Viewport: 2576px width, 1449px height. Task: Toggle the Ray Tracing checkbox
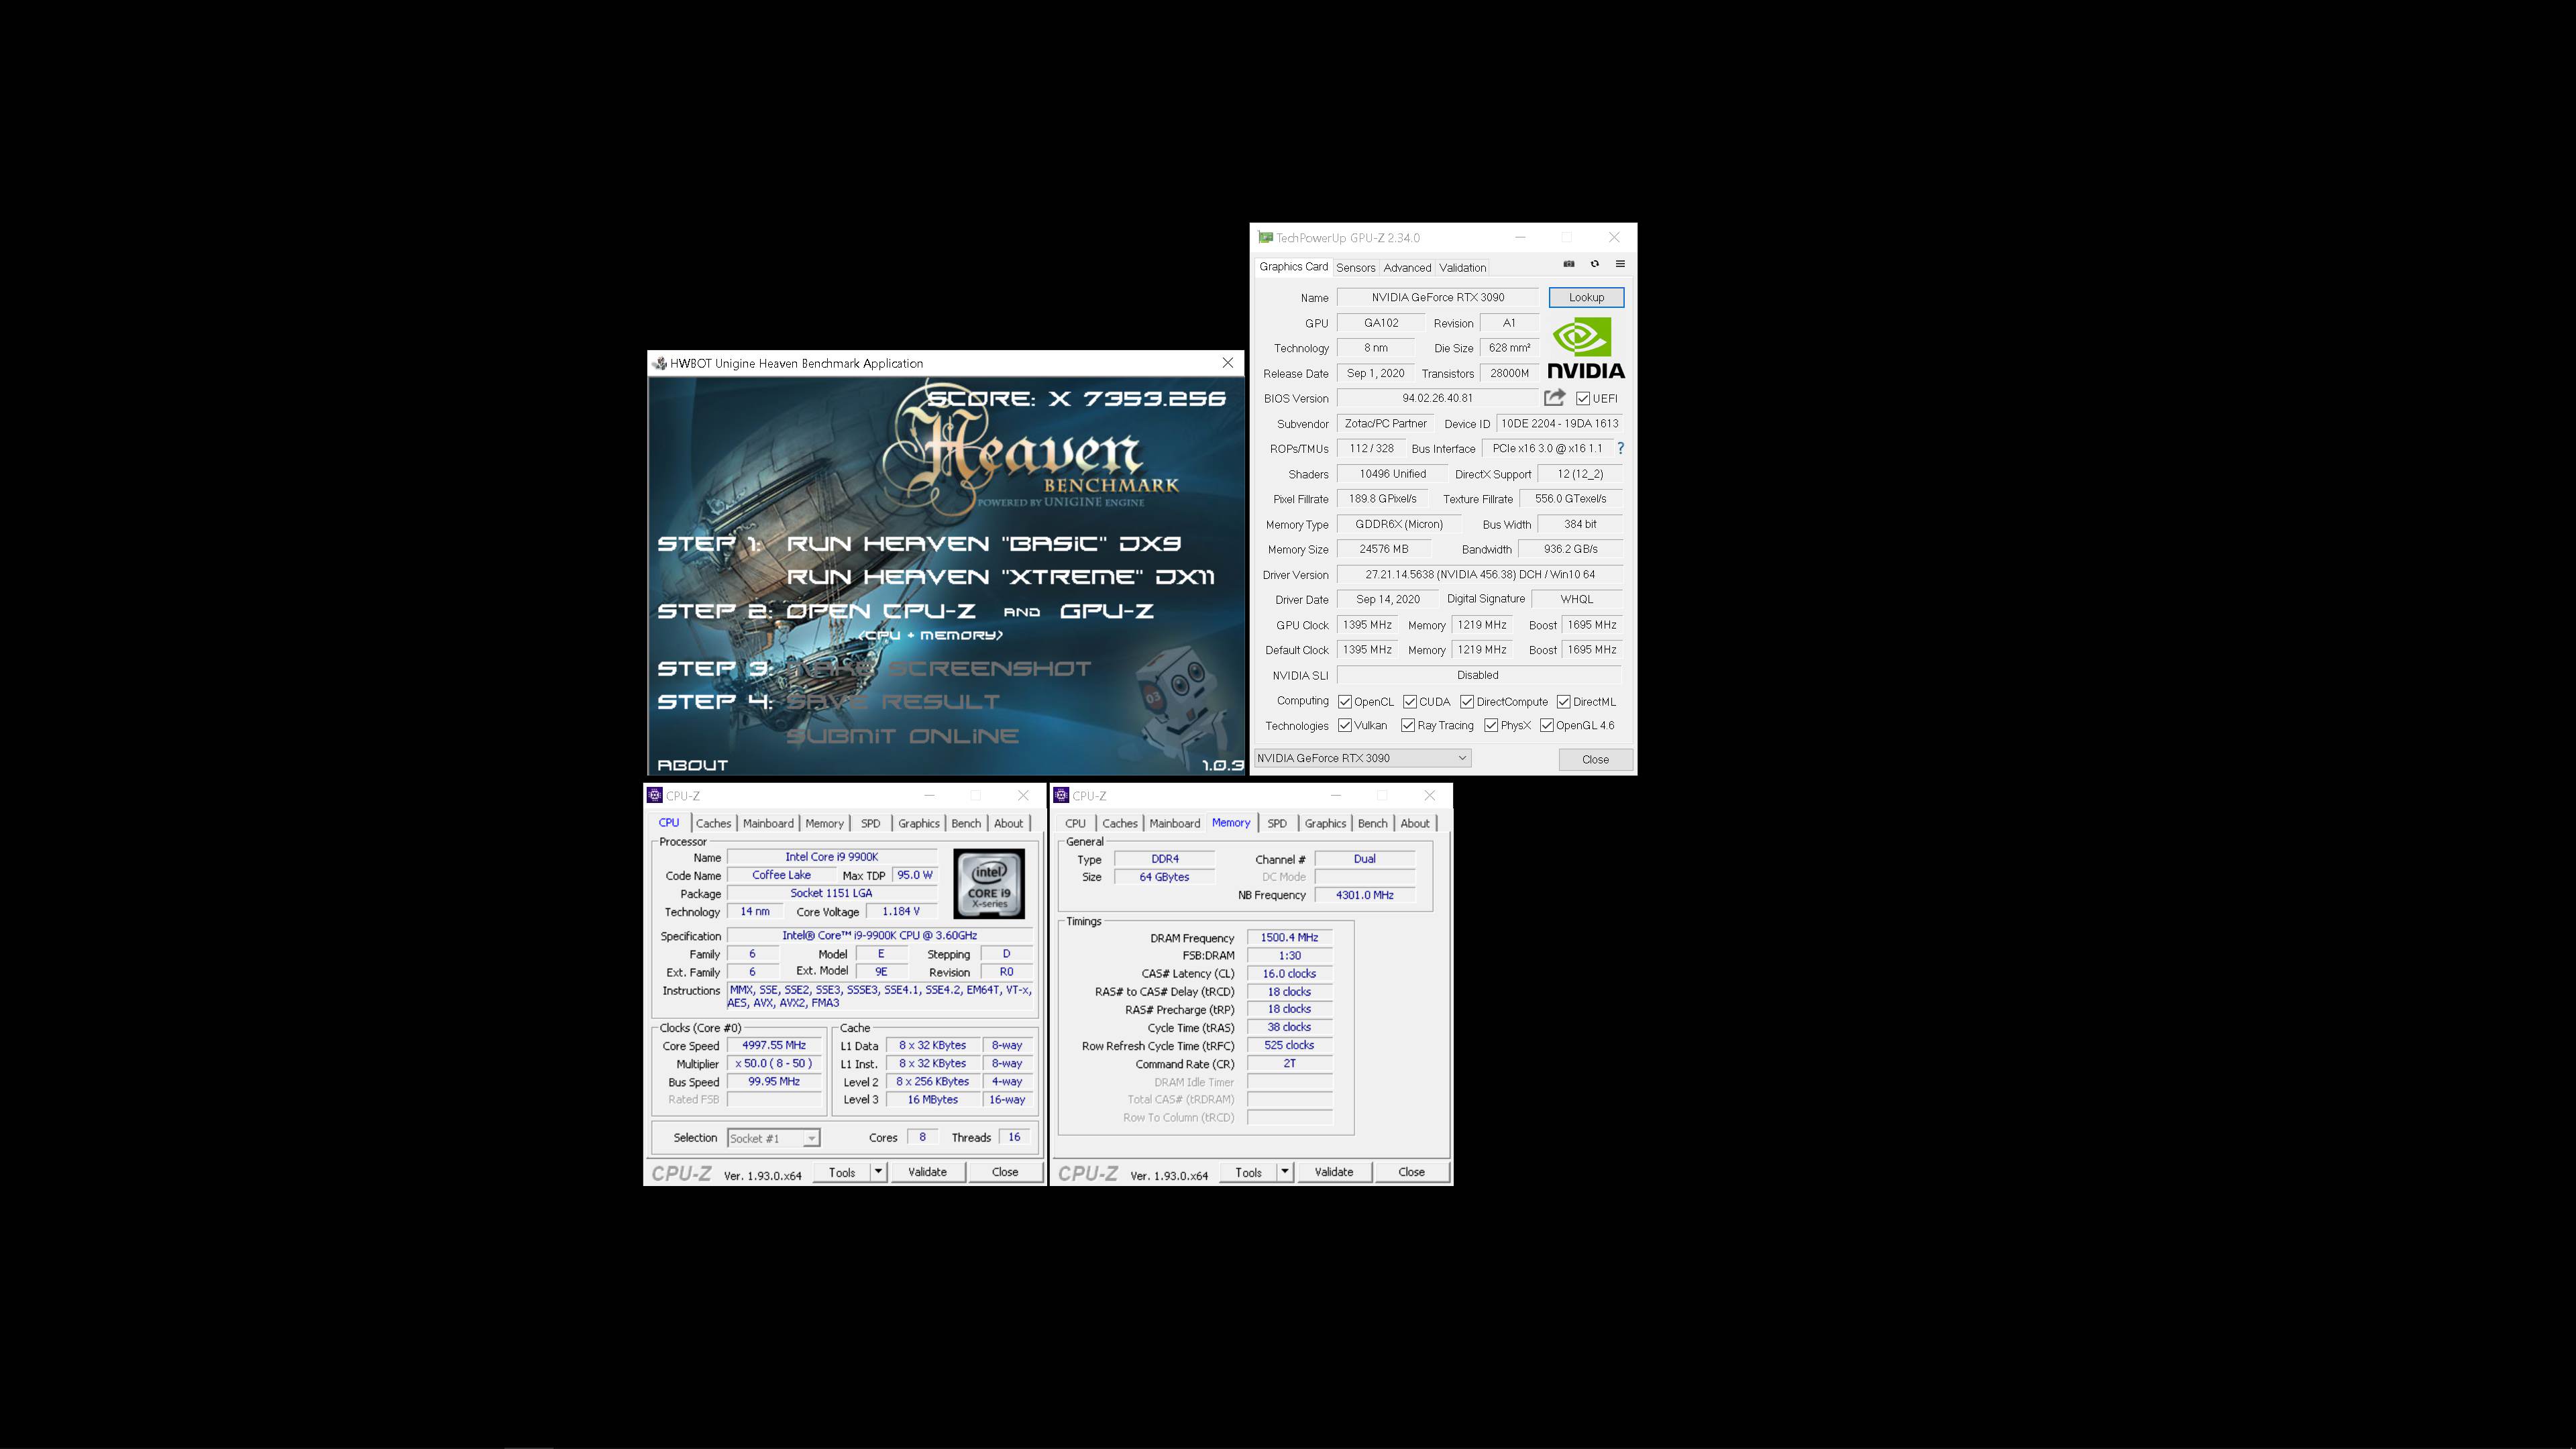[1408, 726]
